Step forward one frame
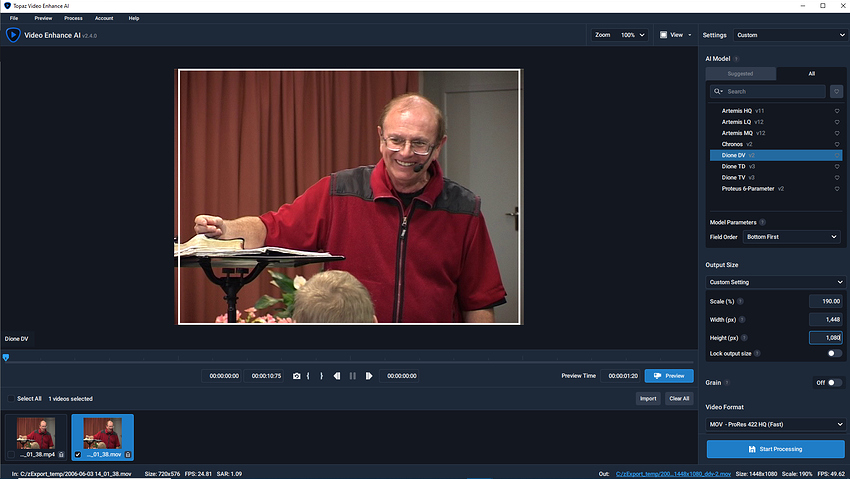 tap(369, 376)
